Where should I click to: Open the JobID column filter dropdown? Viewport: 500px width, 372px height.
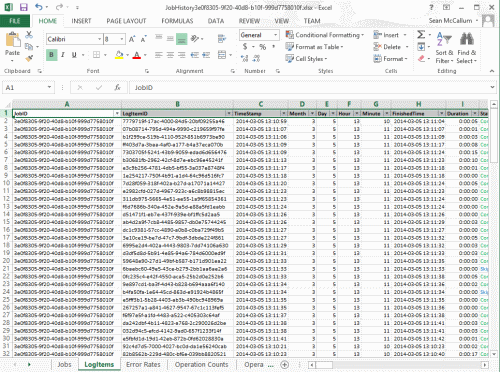tap(117, 114)
